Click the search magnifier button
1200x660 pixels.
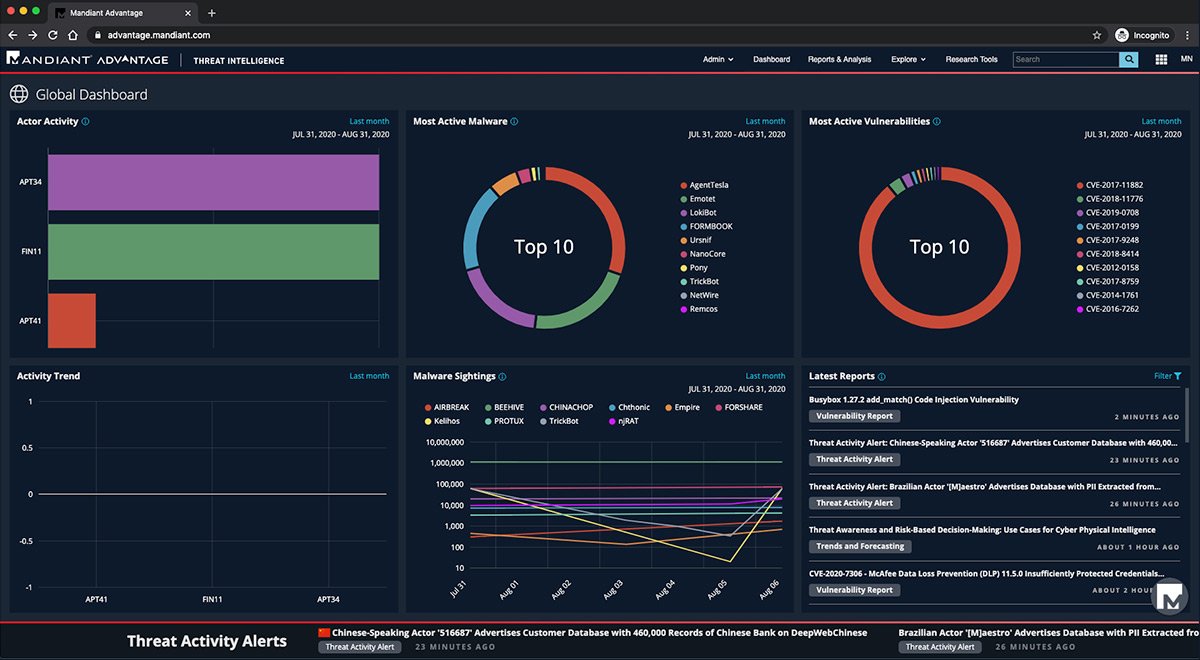tap(1129, 60)
